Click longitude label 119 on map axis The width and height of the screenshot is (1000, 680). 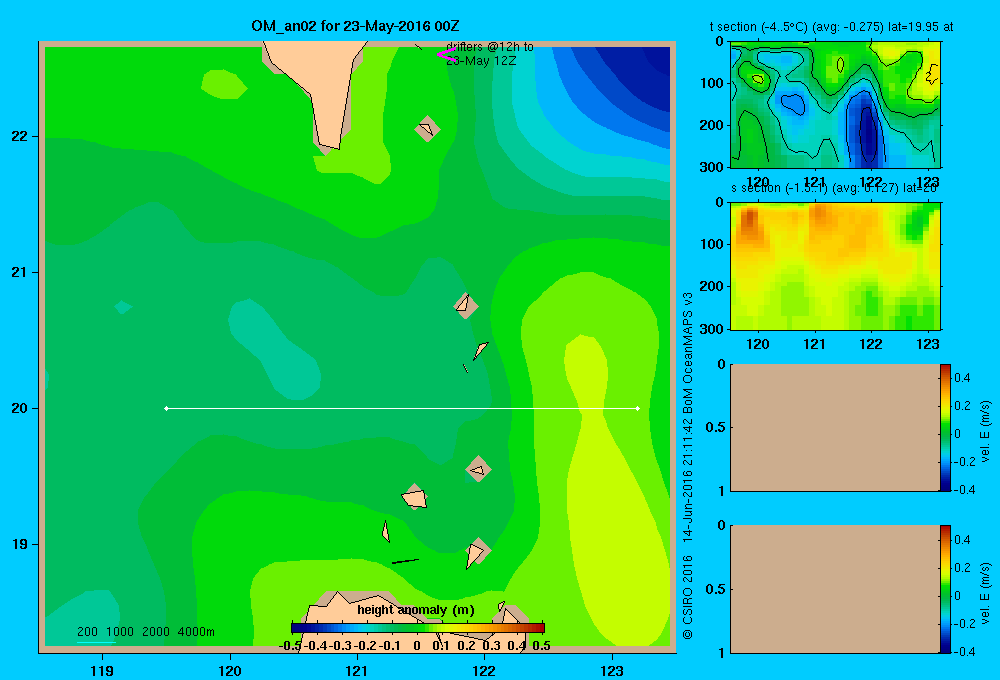102,670
